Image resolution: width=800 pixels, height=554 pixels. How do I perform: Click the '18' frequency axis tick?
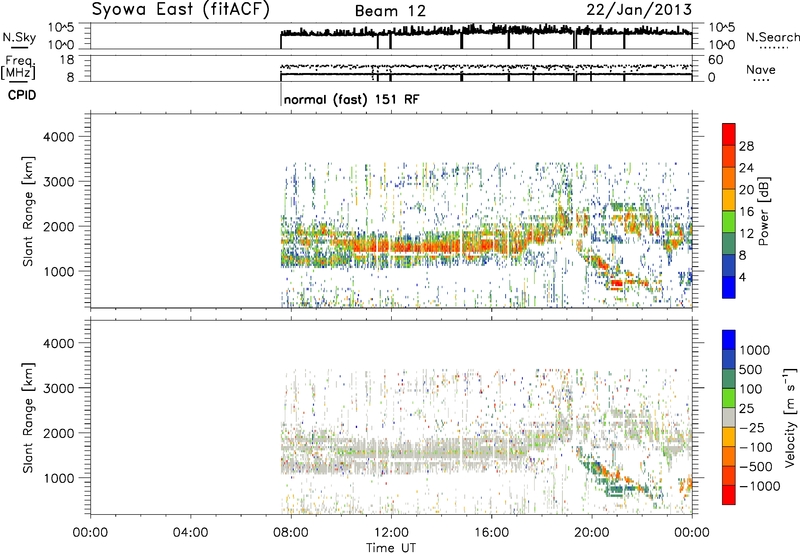click(66, 60)
